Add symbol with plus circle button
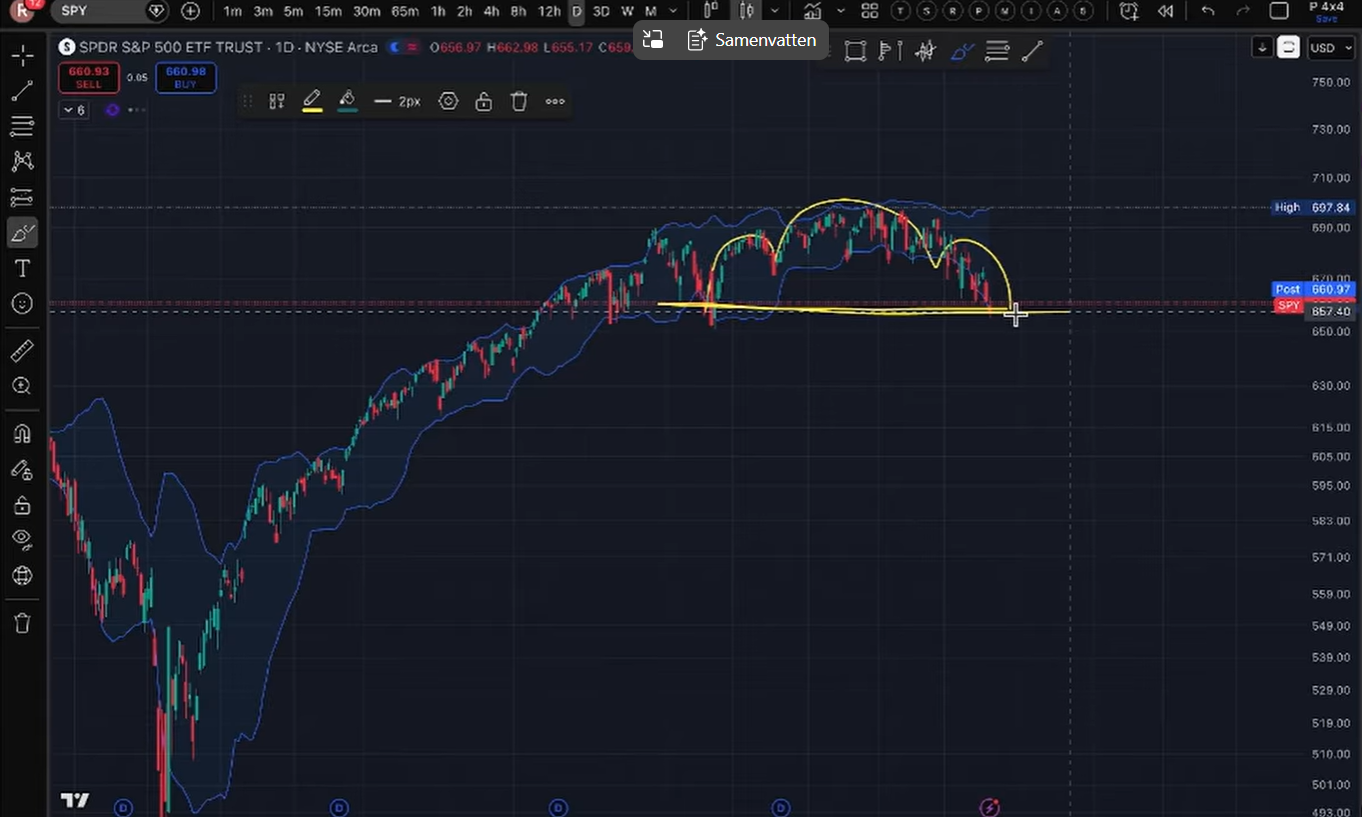Viewport: 1362px width, 817px height. (190, 11)
